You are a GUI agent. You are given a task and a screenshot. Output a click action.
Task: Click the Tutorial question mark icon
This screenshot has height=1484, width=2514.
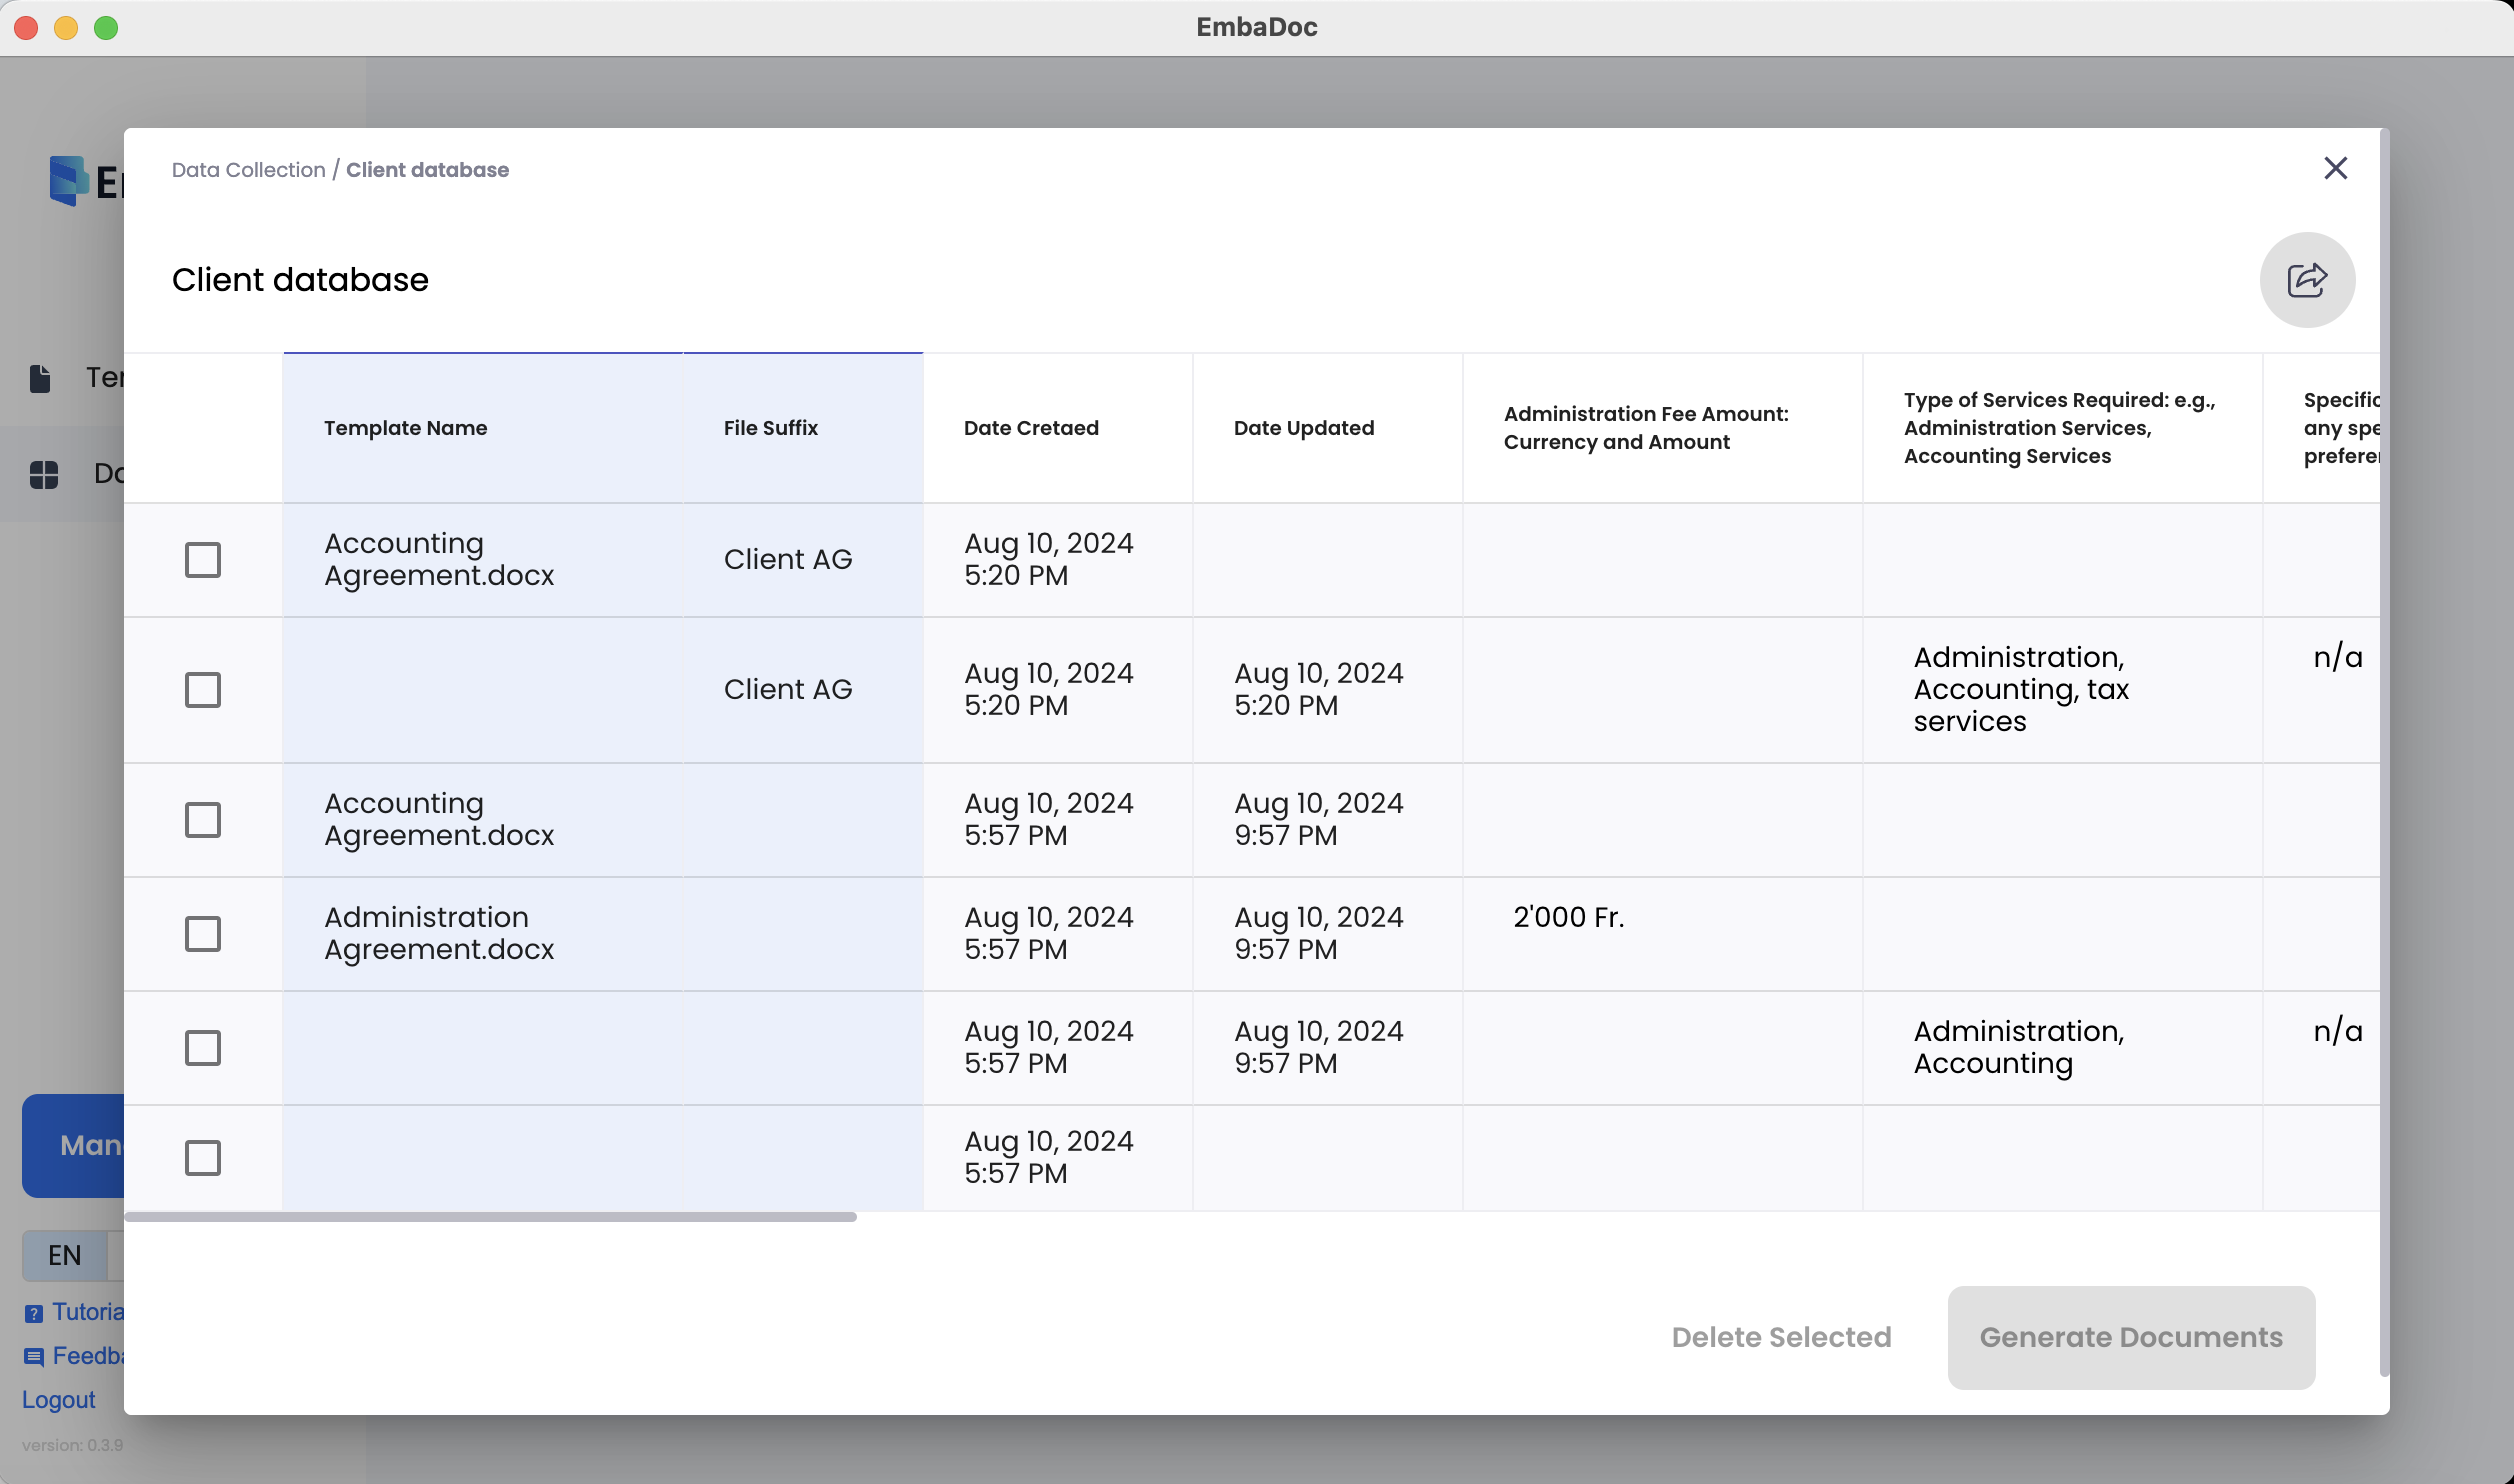pos(34,1313)
